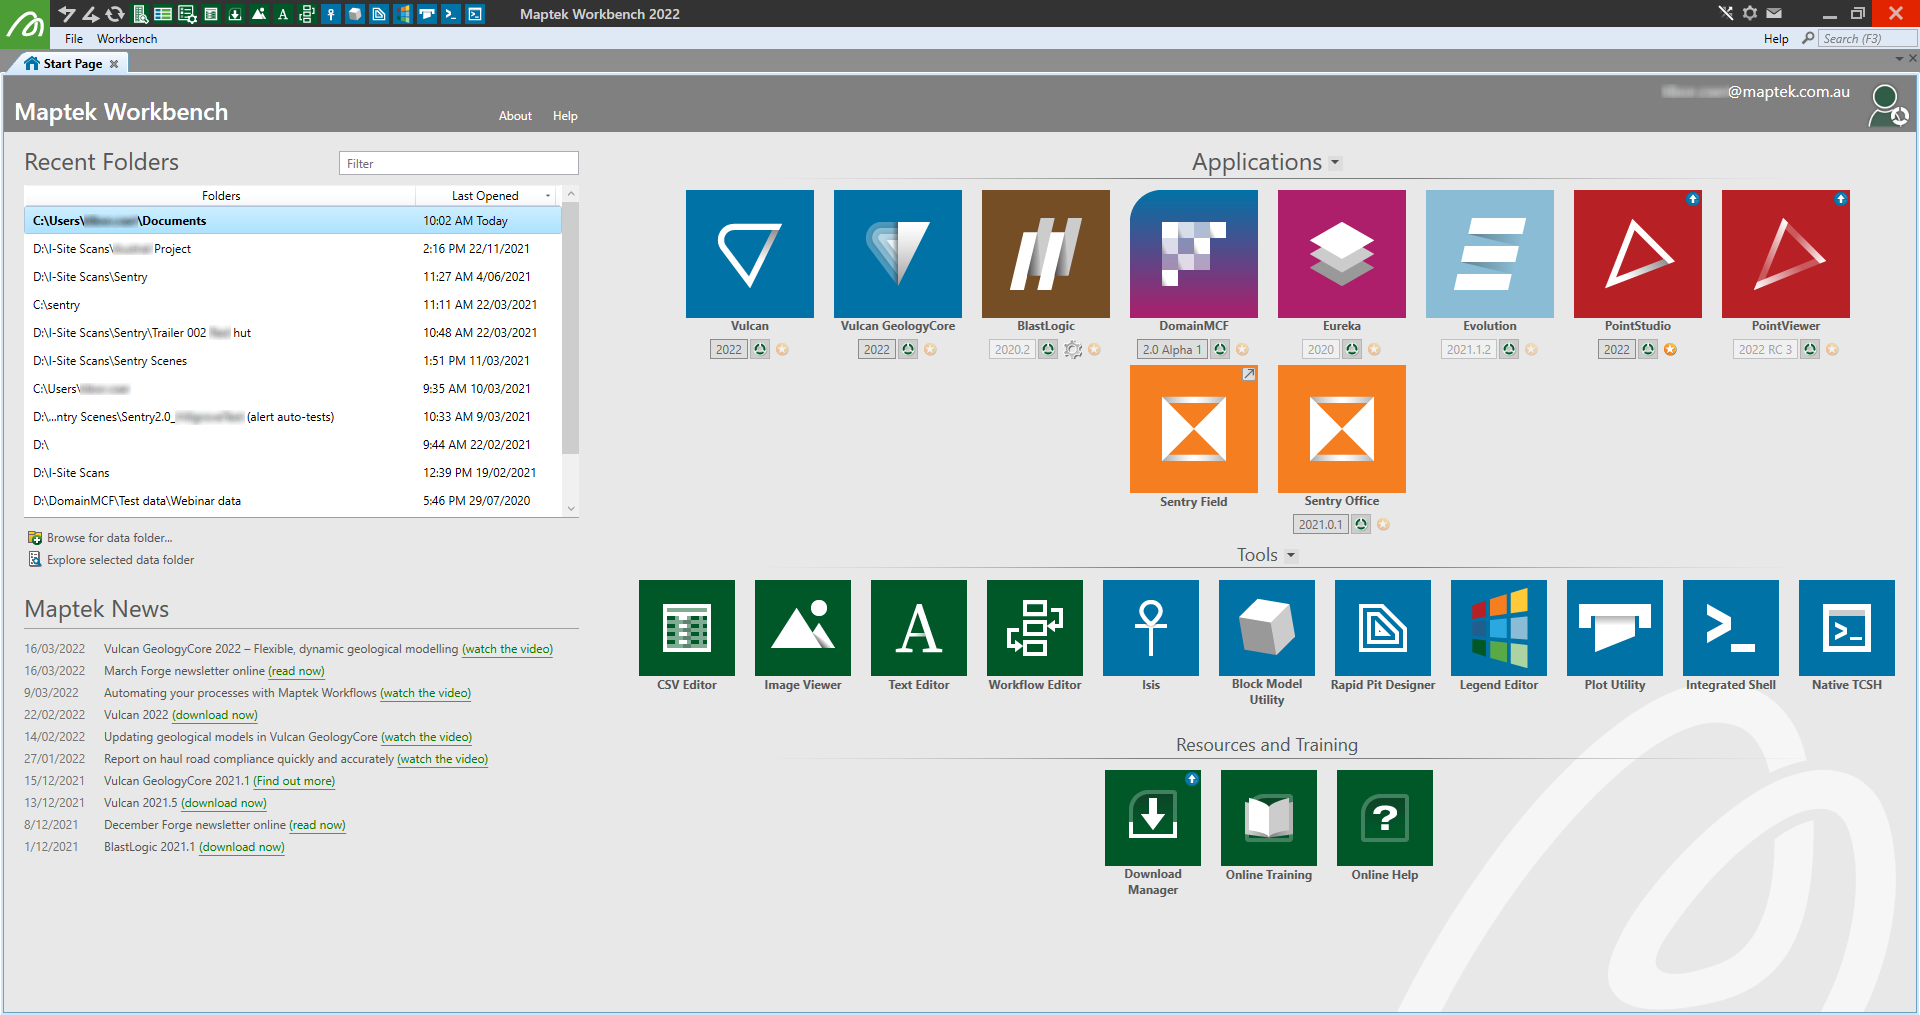Launch the Rapid Pit Designer tile

[1383, 628]
